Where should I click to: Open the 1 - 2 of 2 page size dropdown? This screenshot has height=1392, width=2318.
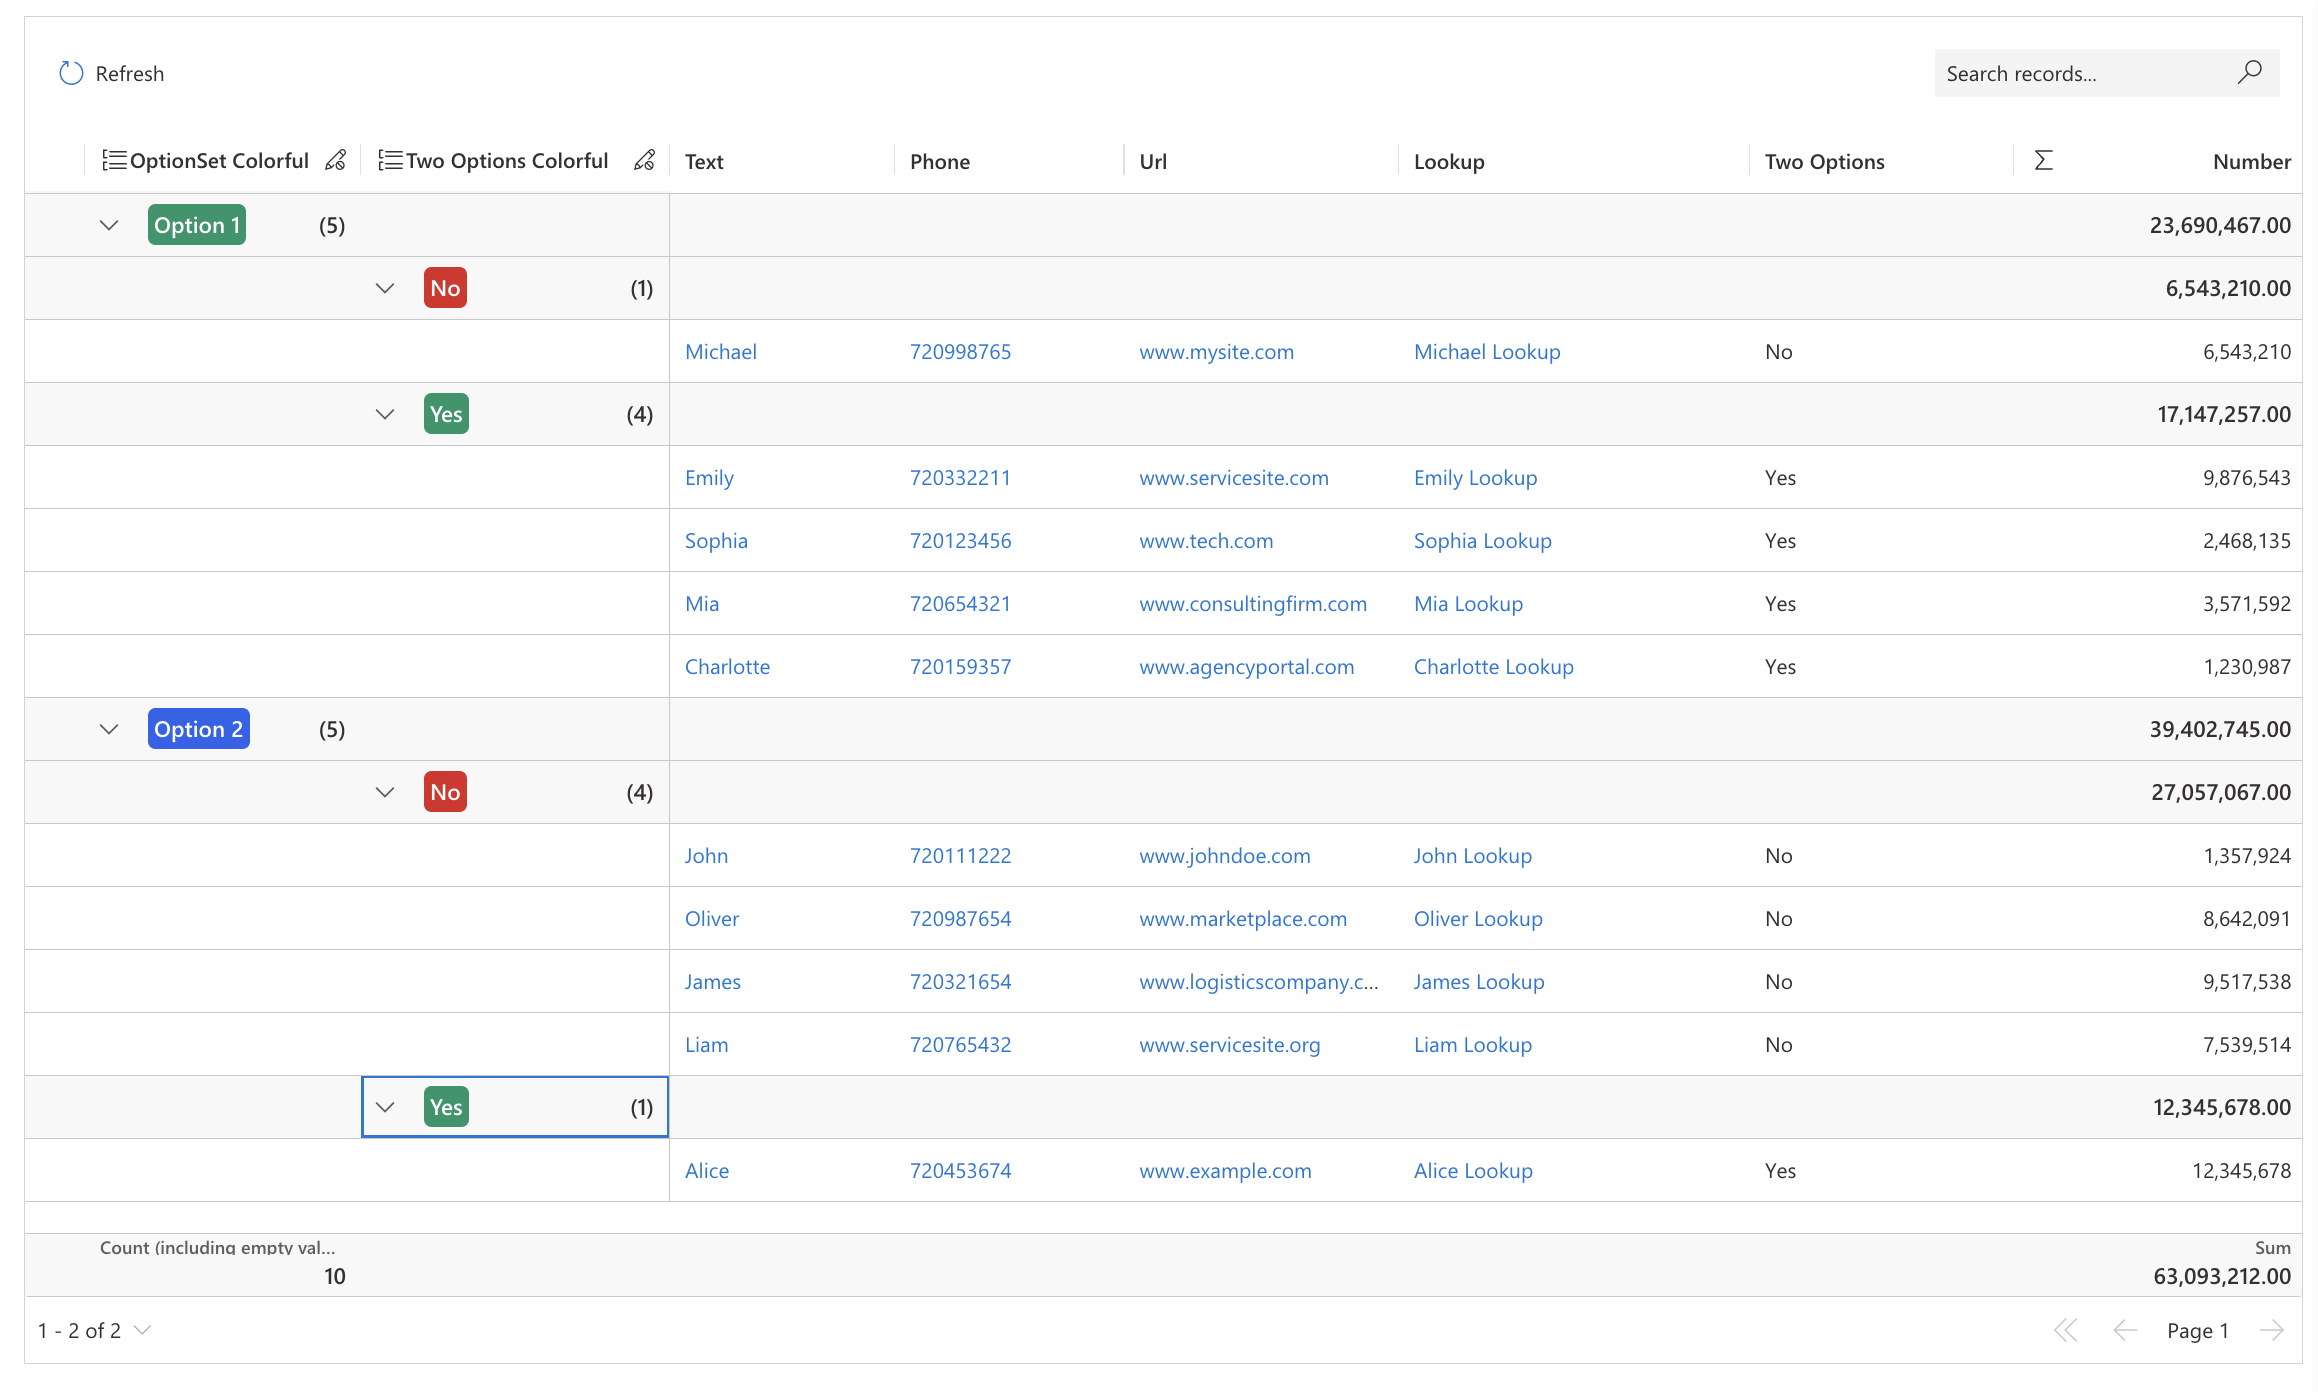[x=143, y=1330]
